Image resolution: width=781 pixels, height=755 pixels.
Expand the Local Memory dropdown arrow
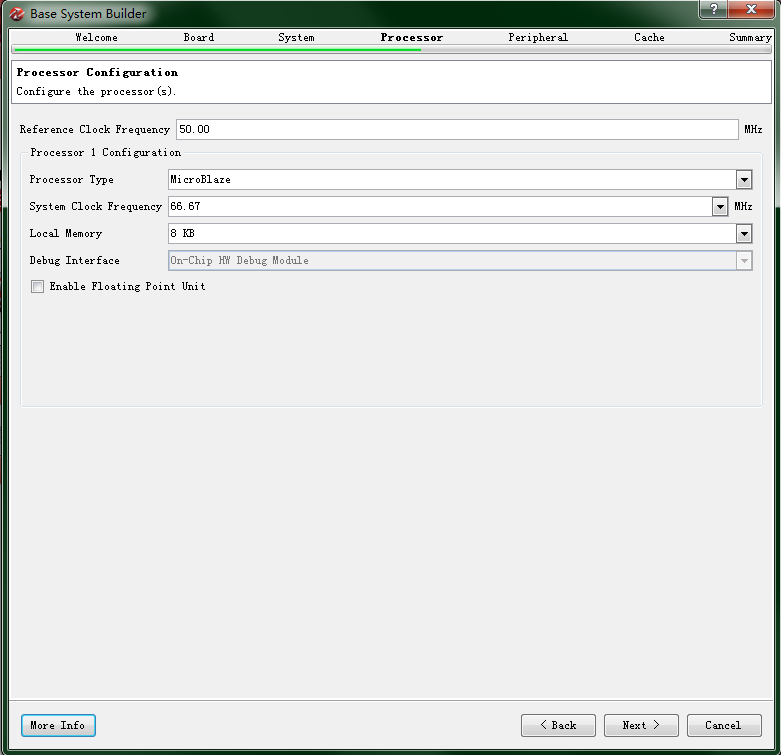pos(744,234)
